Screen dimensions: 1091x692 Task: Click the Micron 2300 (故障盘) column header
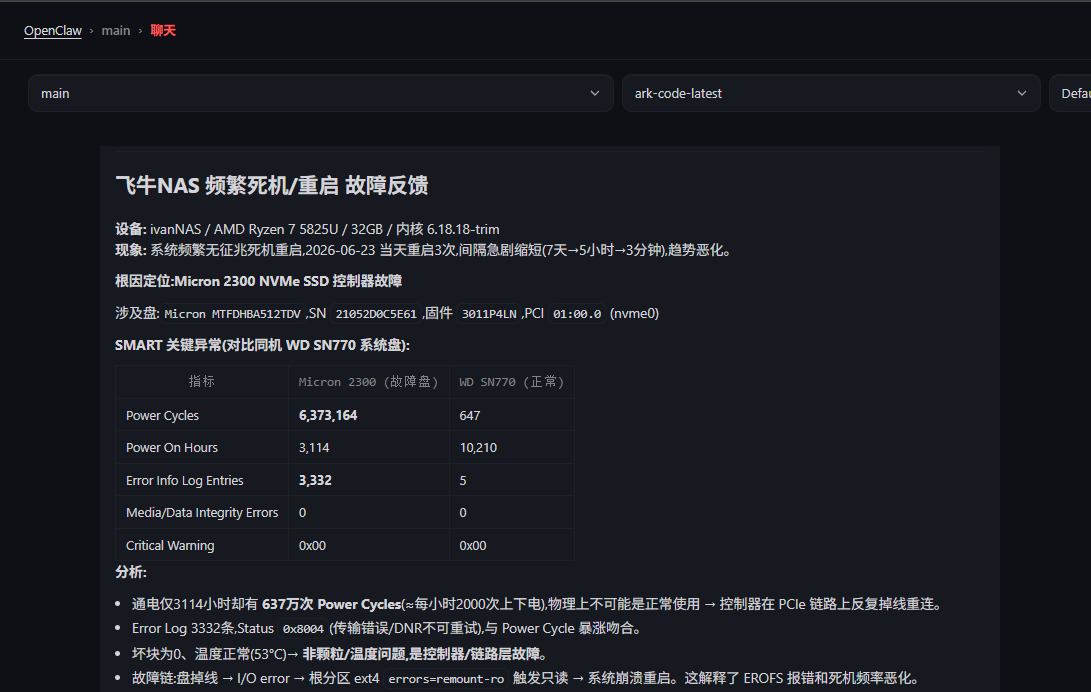click(368, 382)
